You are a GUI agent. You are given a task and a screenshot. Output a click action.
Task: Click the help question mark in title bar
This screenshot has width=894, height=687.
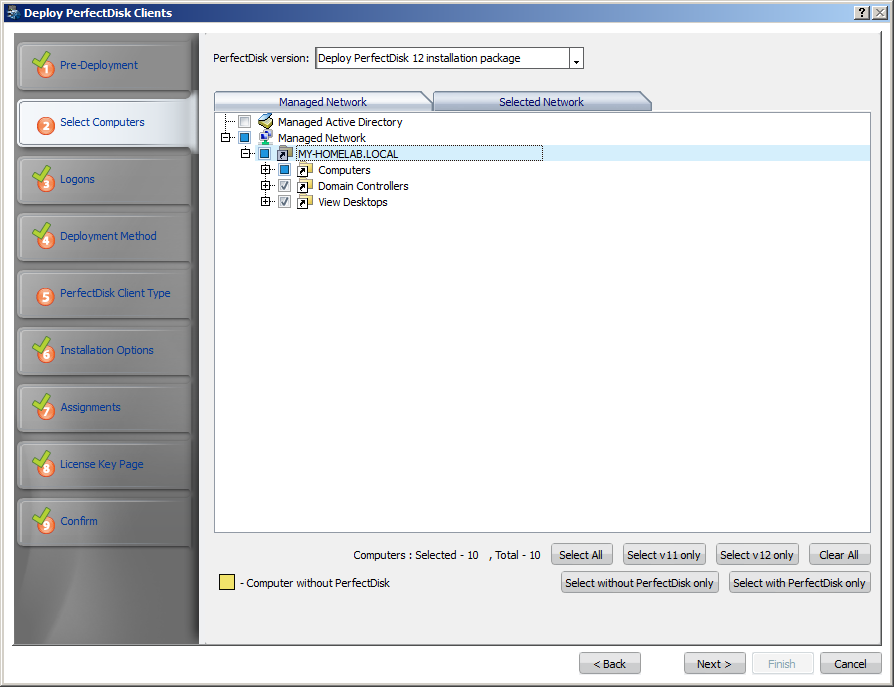861,13
